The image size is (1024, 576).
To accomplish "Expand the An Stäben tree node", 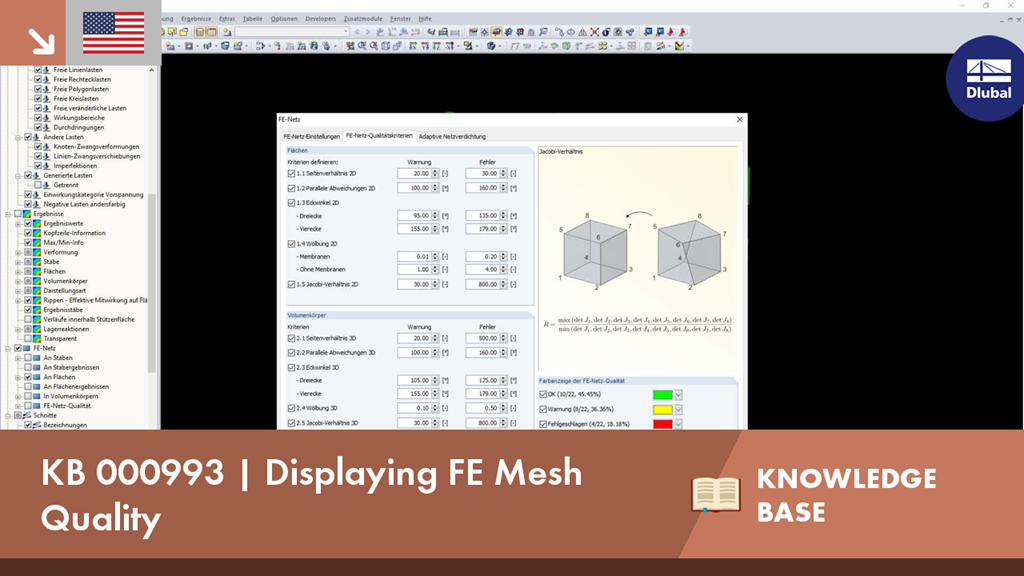I will tap(18, 358).
